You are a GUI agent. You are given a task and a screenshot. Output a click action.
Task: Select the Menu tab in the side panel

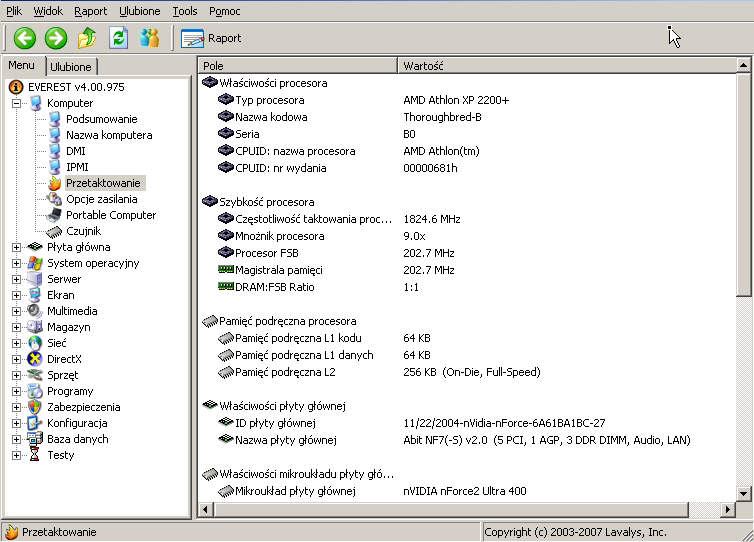[x=22, y=65]
